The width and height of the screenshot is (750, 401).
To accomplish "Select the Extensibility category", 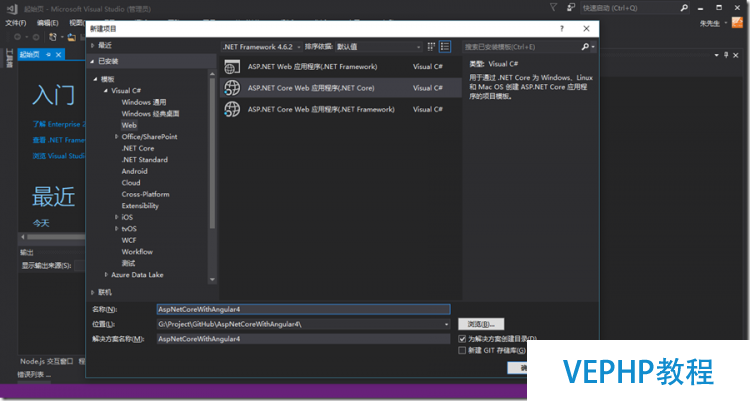I will (x=140, y=206).
